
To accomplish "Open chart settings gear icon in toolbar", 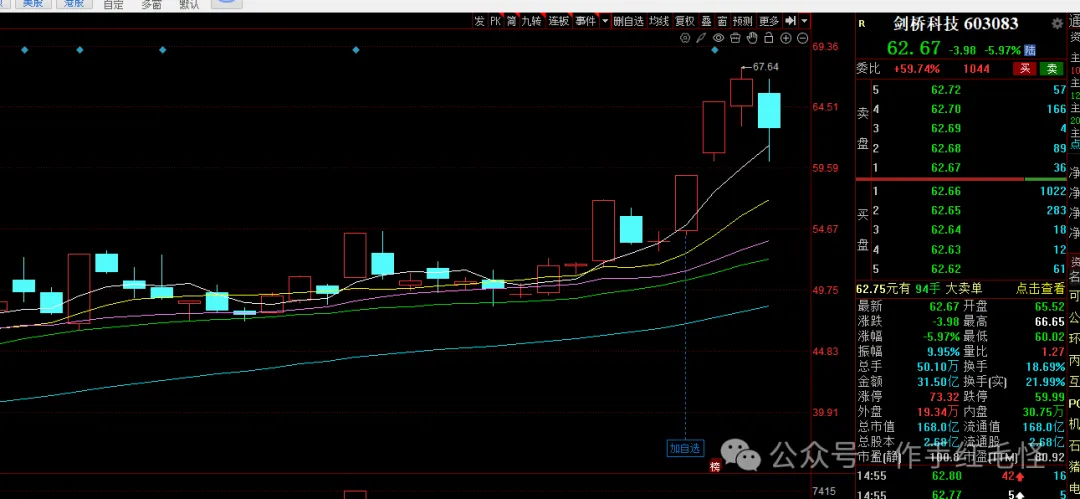I will pos(685,38).
